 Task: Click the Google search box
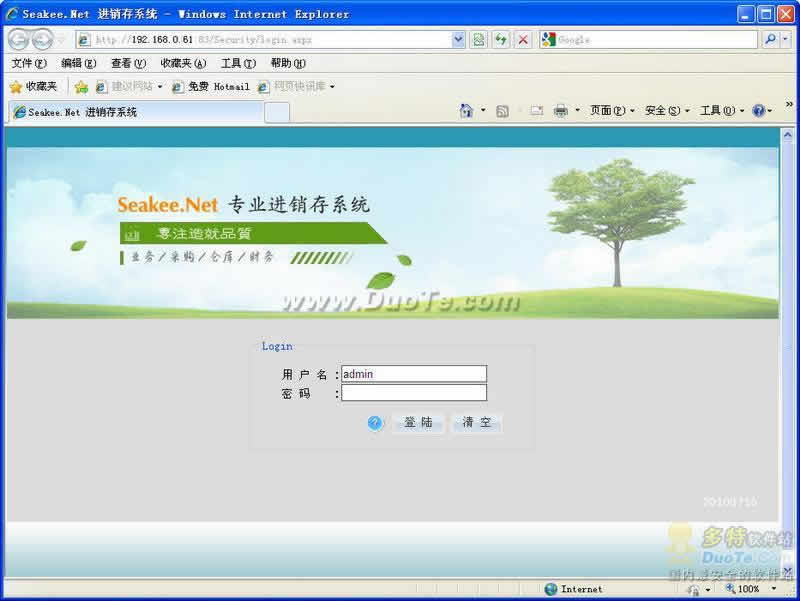(x=648, y=40)
